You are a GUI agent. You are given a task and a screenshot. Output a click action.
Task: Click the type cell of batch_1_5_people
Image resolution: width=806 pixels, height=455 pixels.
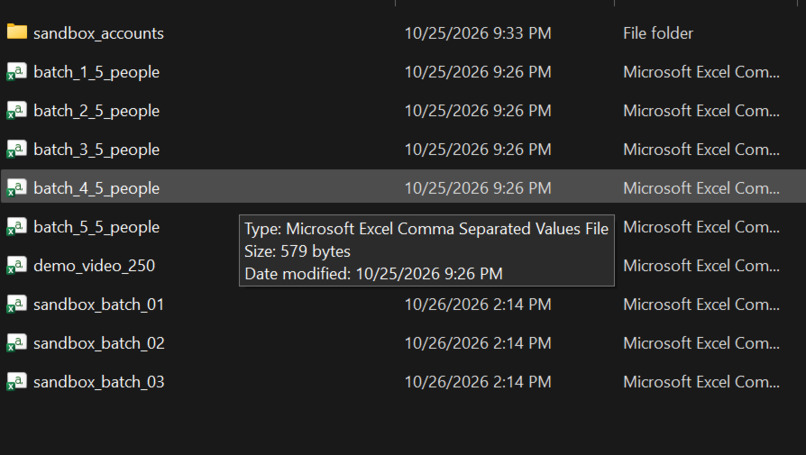click(x=701, y=72)
